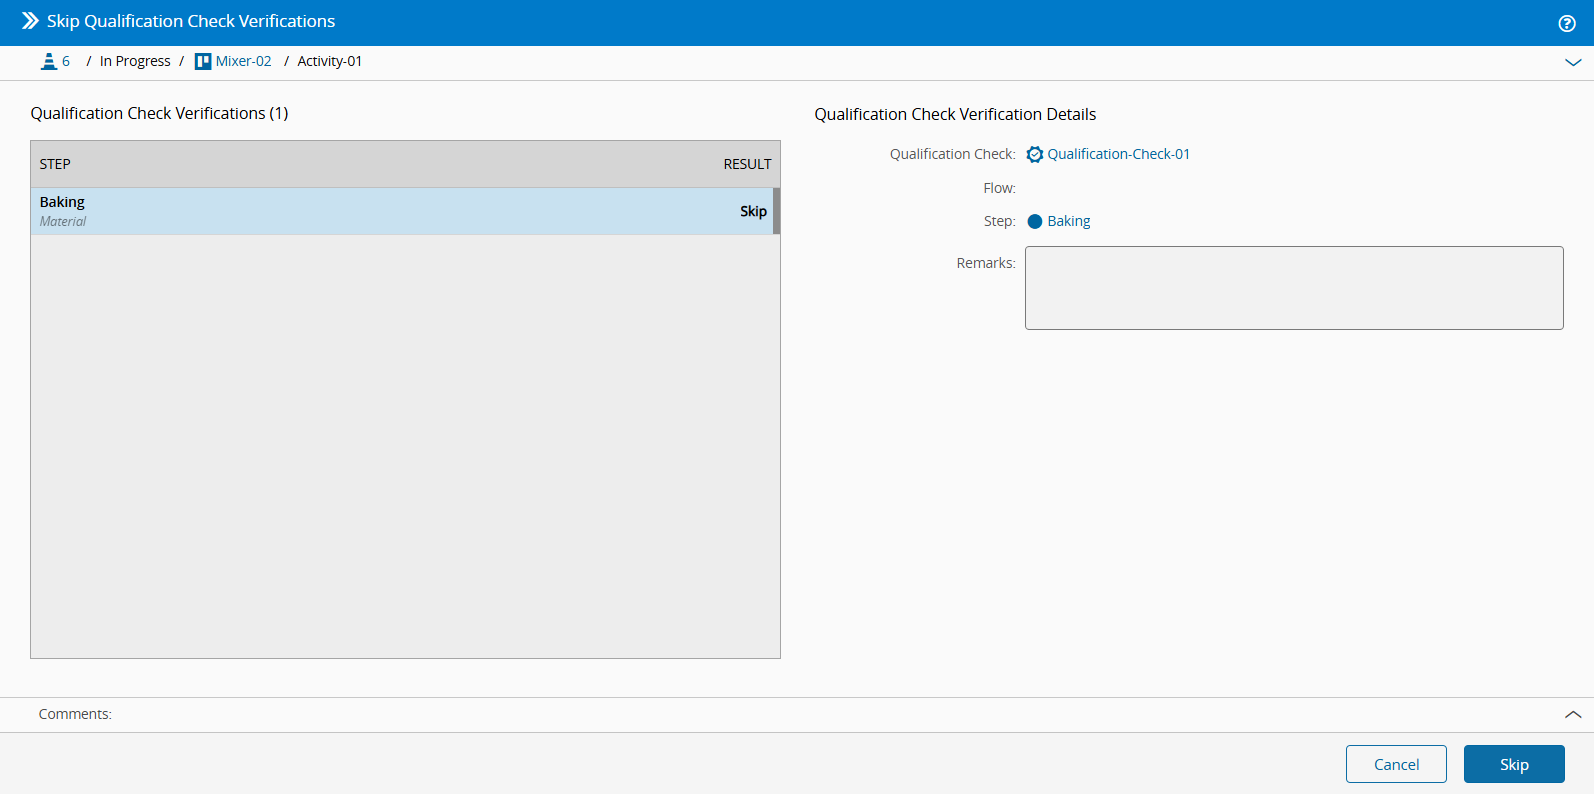Open help via the question mark icon

click(1567, 23)
